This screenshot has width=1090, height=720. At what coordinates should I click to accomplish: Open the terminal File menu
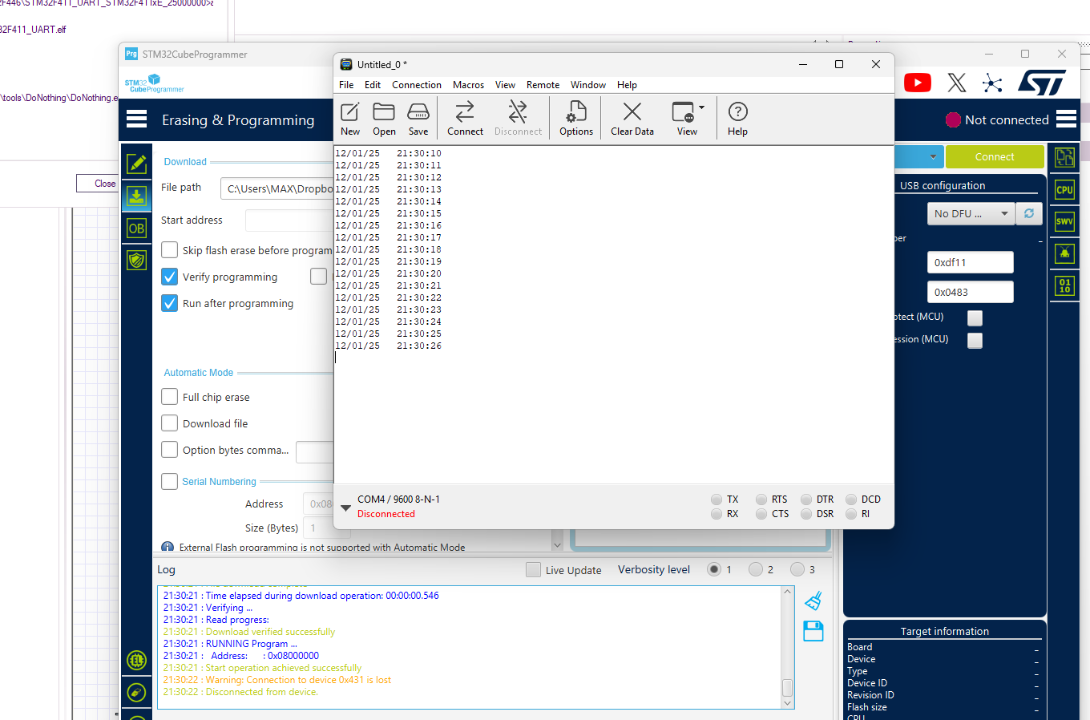pyautogui.click(x=346, y=85)
